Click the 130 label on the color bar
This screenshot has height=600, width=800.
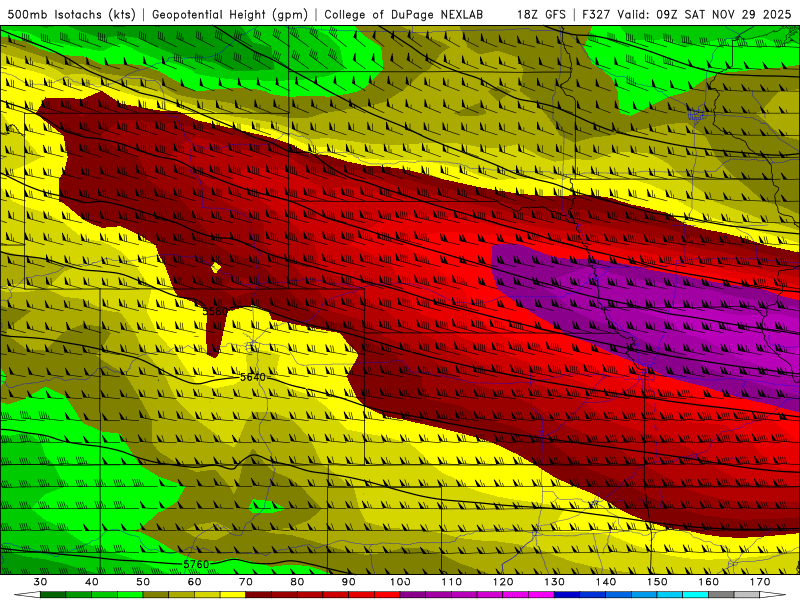point(555,582)
